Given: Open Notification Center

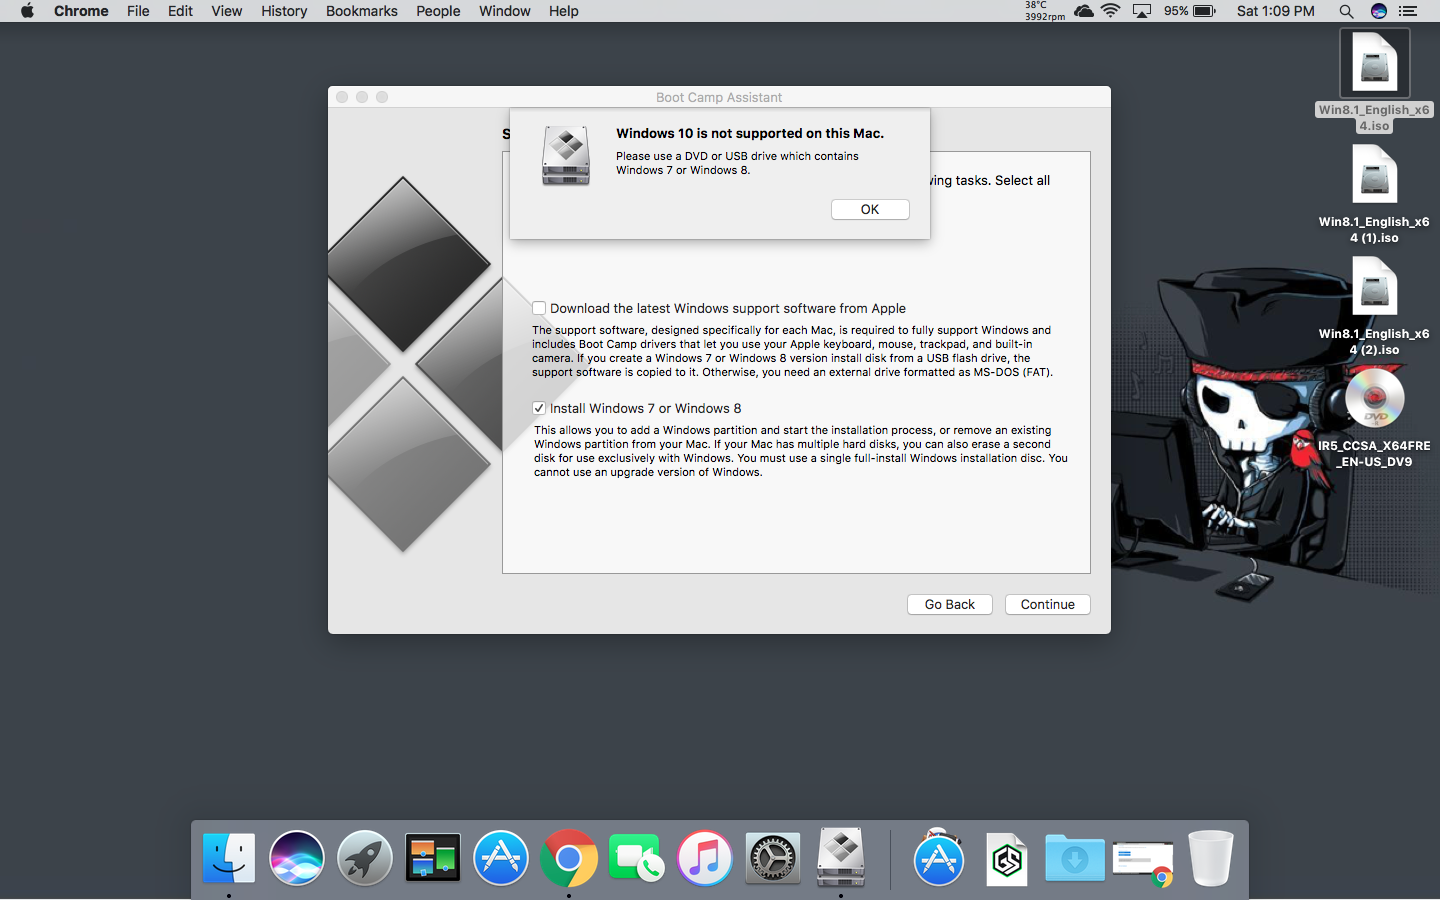Looking at the screenshot, I should click(1408, 11).
